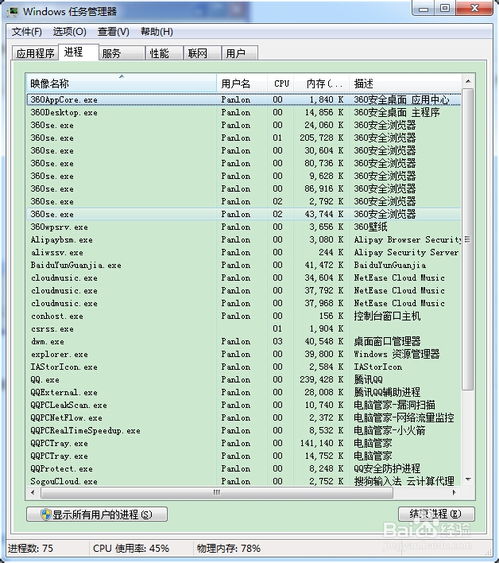499x563 pixels.
Task: Sort by CPU column header
Action: coord(281,83)
